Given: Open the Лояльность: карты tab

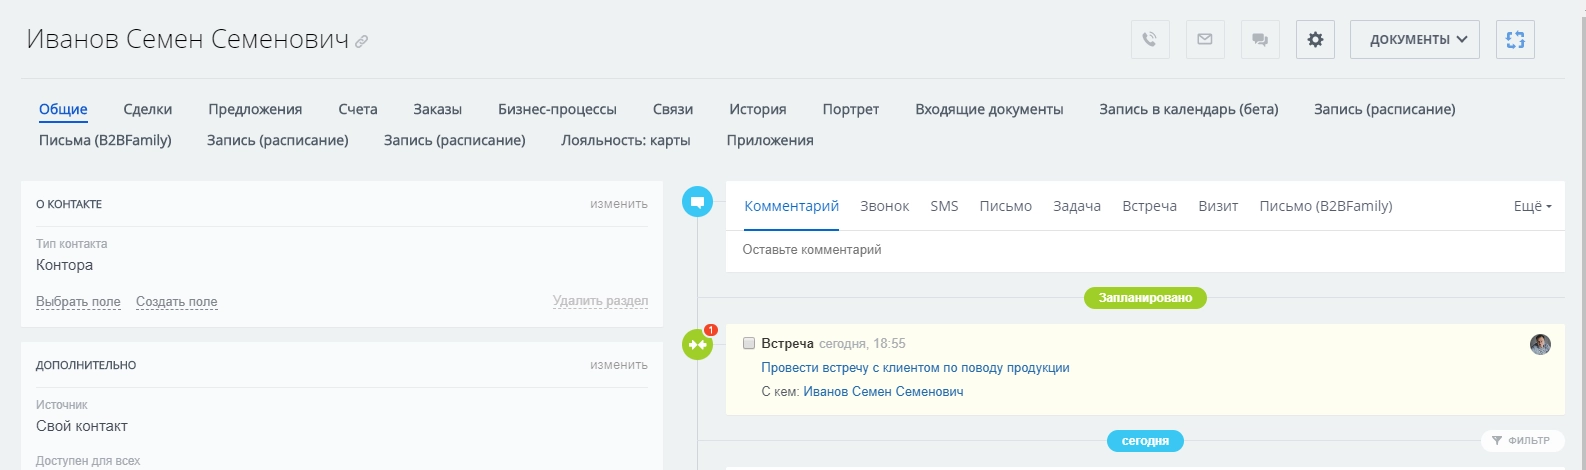Looking at the screenshot, I should [x=626, y=140].
